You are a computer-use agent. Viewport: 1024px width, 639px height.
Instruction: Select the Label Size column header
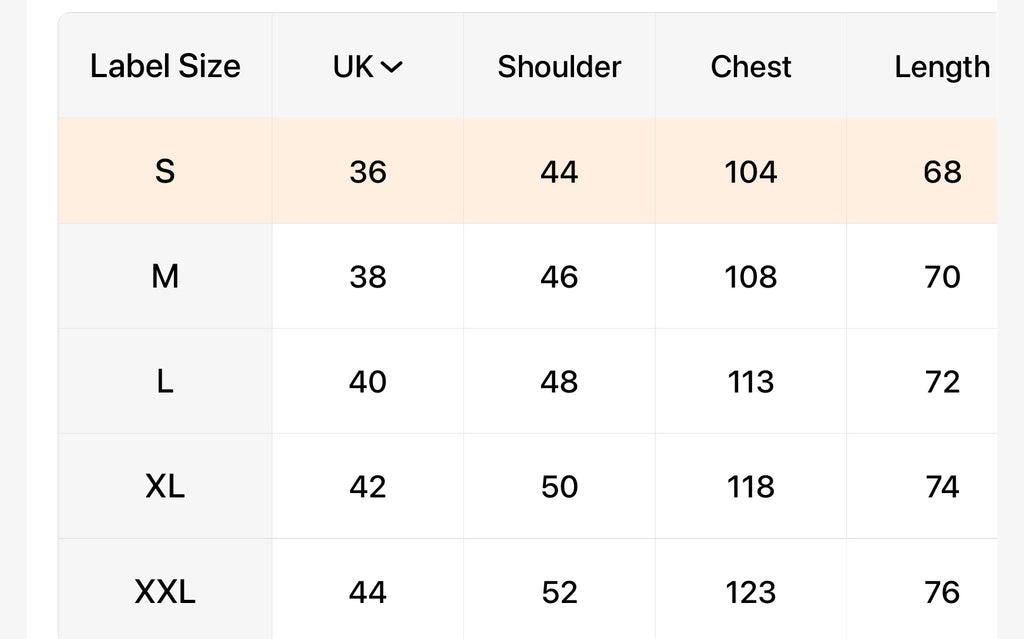point(165,66)
